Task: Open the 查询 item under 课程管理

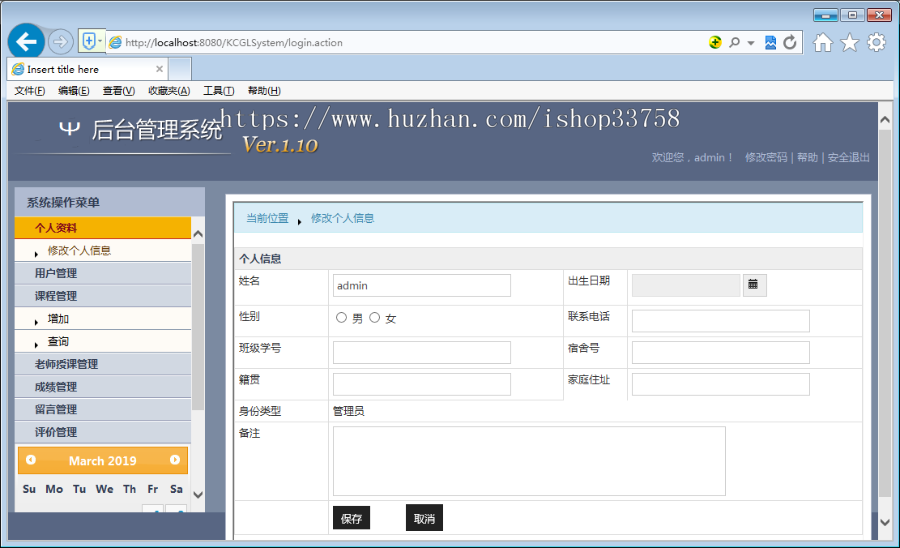Action: (x=58, y=341)
